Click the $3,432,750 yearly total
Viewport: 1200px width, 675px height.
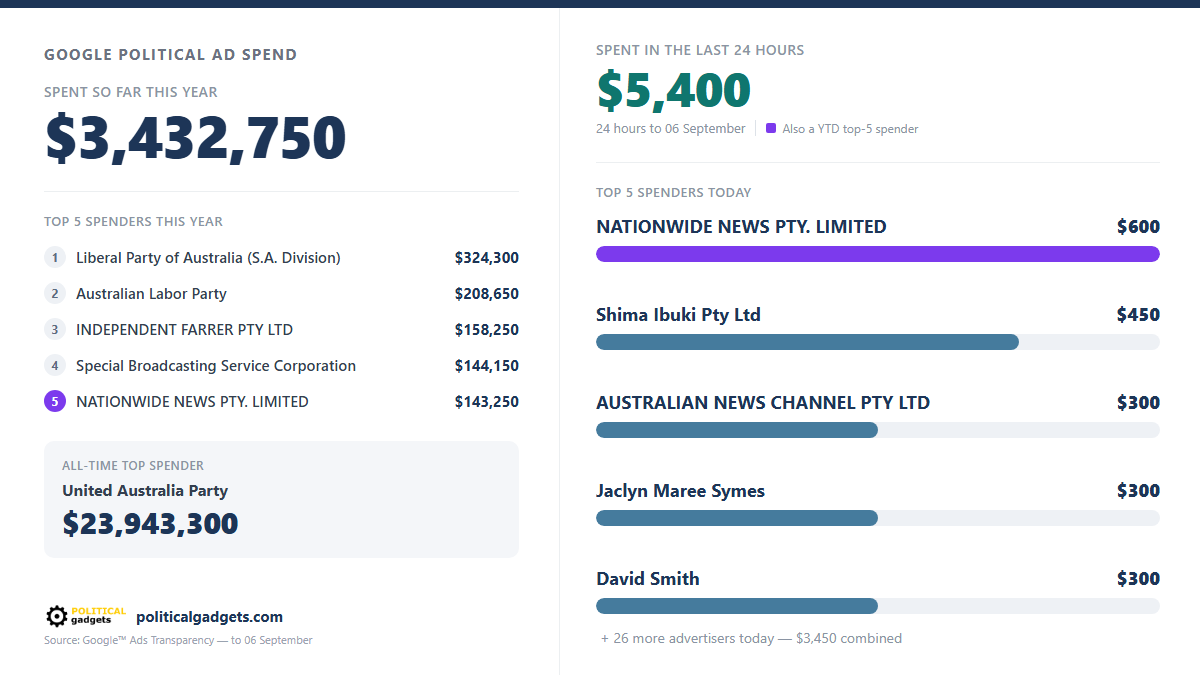click(196, 138)
